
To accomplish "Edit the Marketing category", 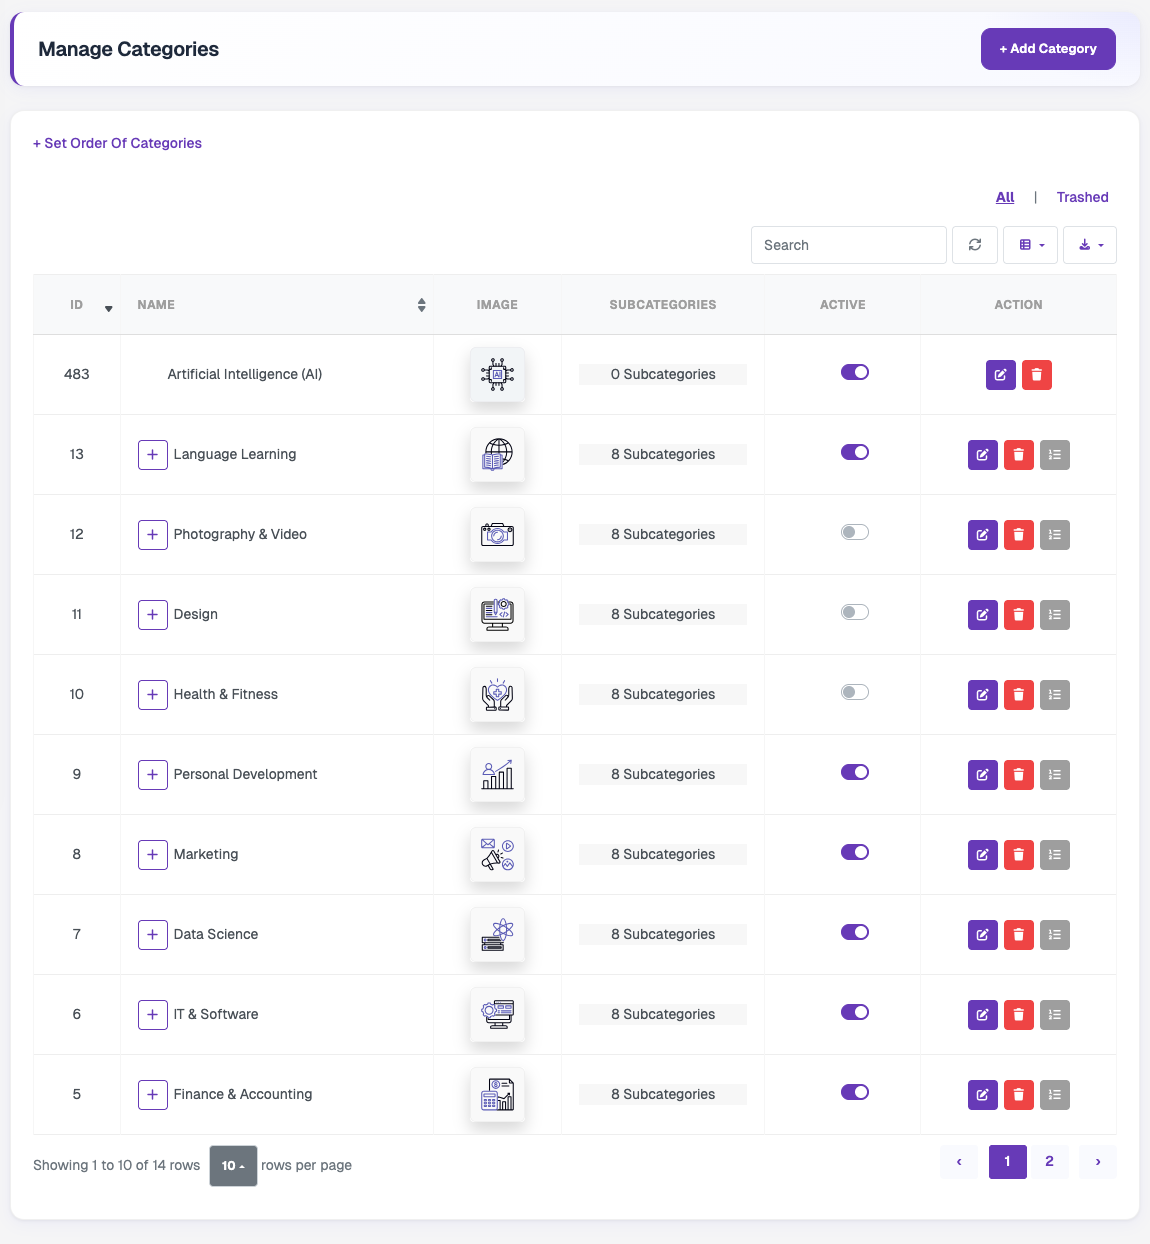I will coord(983,855).
